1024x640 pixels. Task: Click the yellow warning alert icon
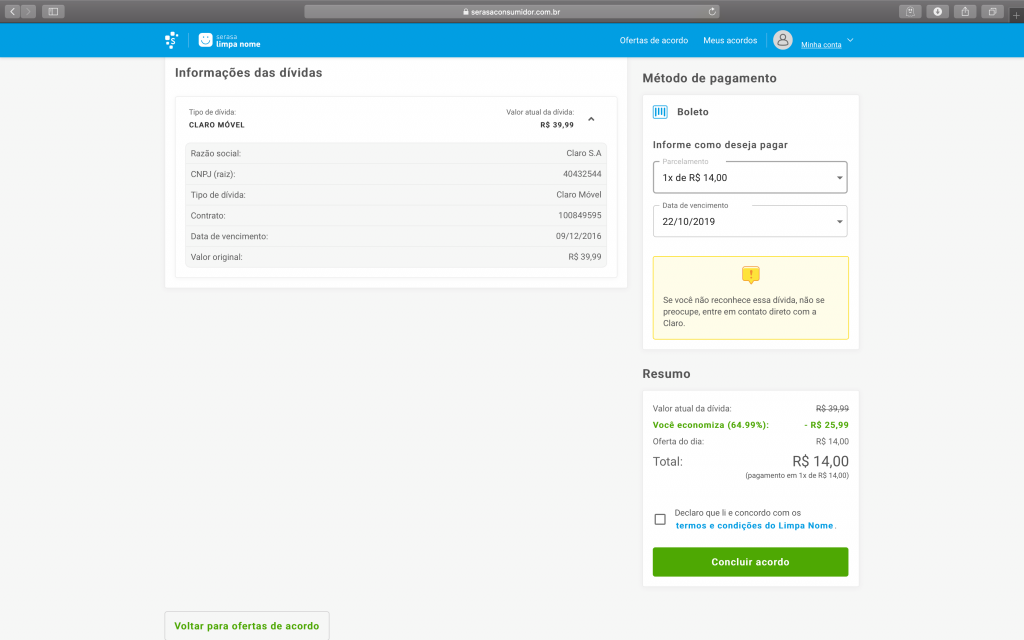750,275
